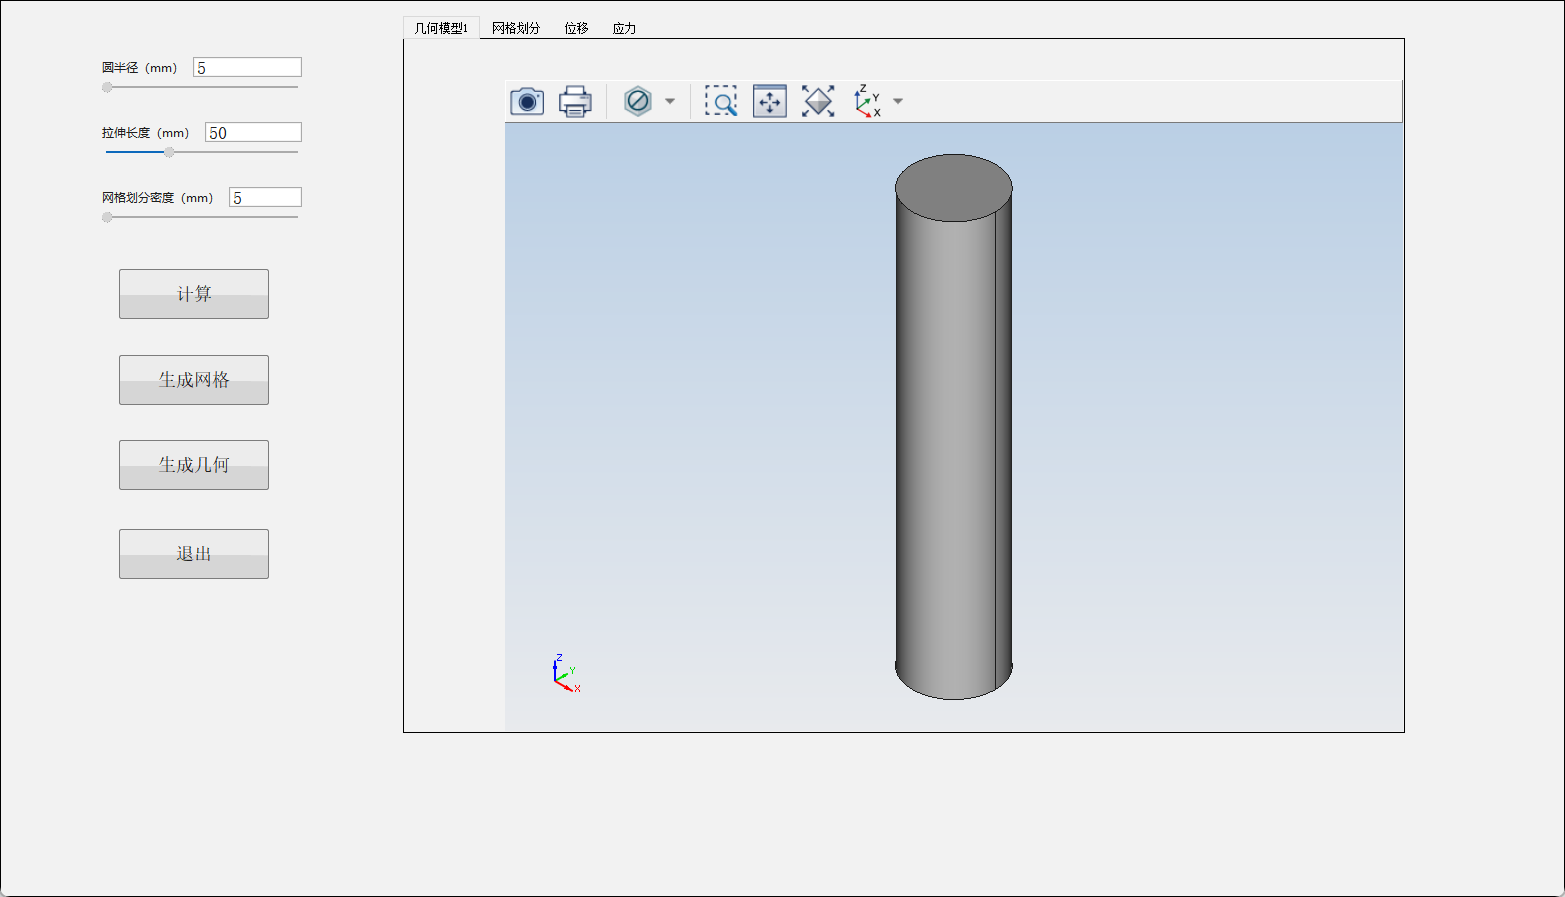1565x897 pixels.
Task: Click the 拉伸长度 slider handle
Action: pyautogui.click(x=169, y=152)
